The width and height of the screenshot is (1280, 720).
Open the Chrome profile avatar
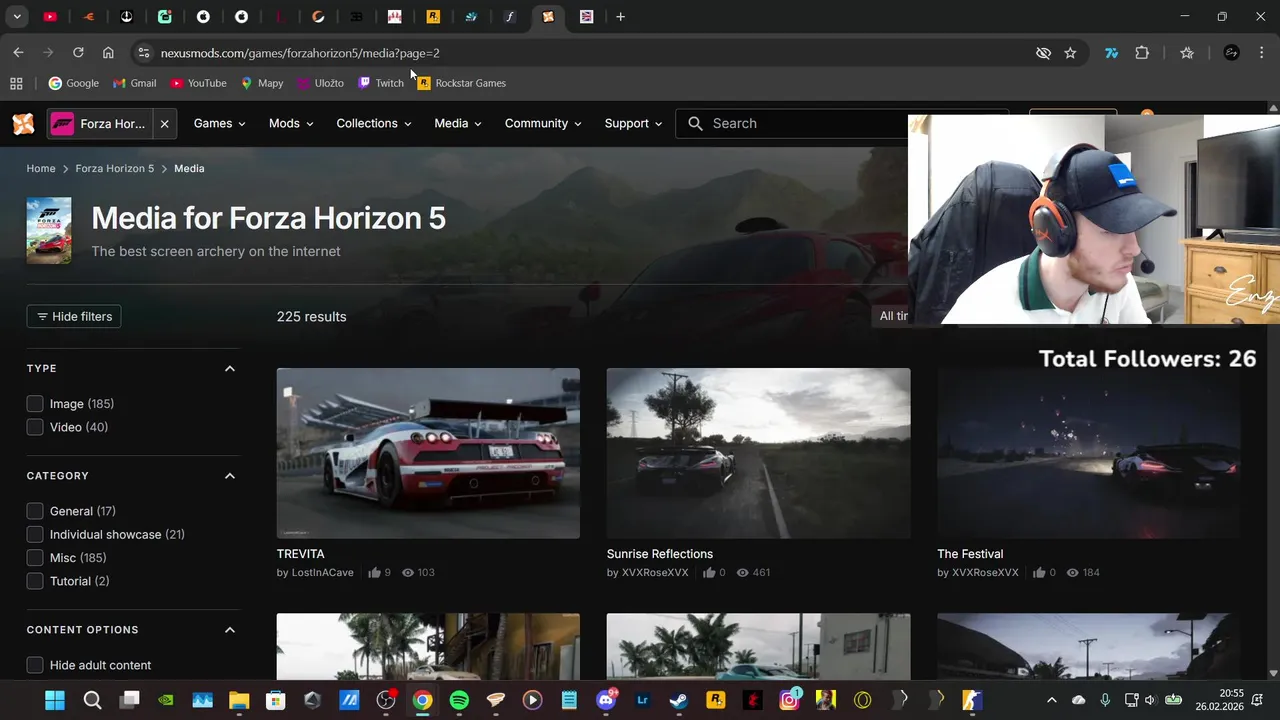[1232, 53]
